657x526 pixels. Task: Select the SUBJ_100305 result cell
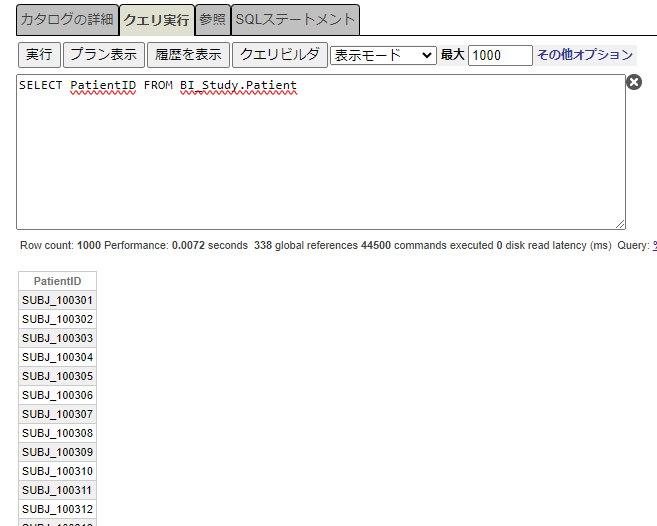pos(57,376)
